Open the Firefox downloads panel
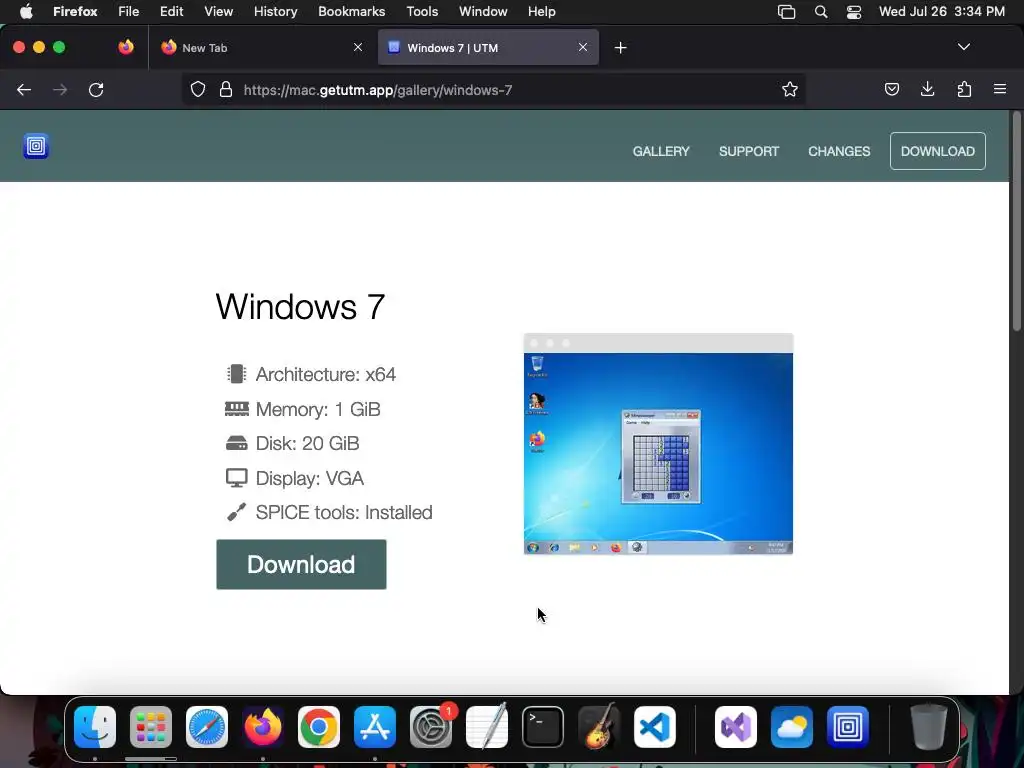The height and width of the screenshot is (768, 1024). [927, 89]
